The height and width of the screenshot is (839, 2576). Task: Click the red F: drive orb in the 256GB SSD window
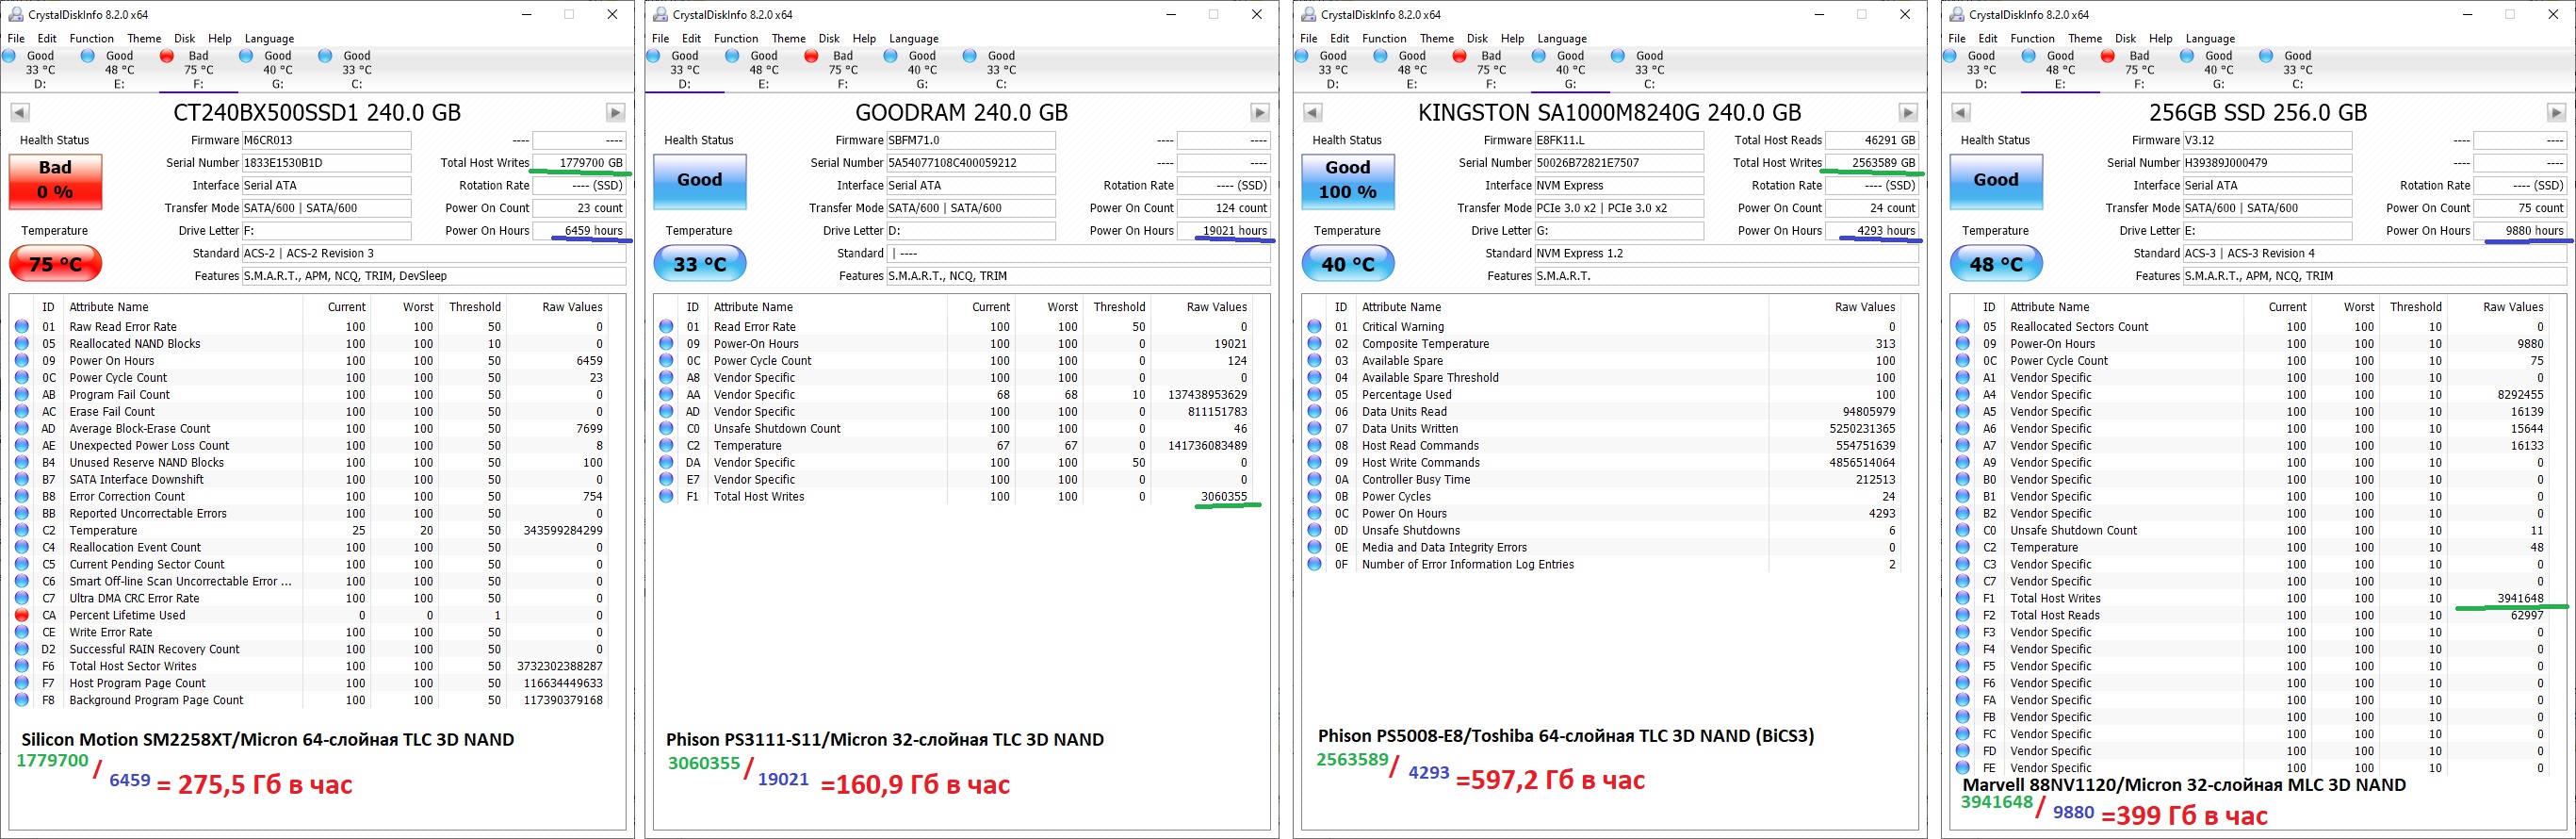2108,56
